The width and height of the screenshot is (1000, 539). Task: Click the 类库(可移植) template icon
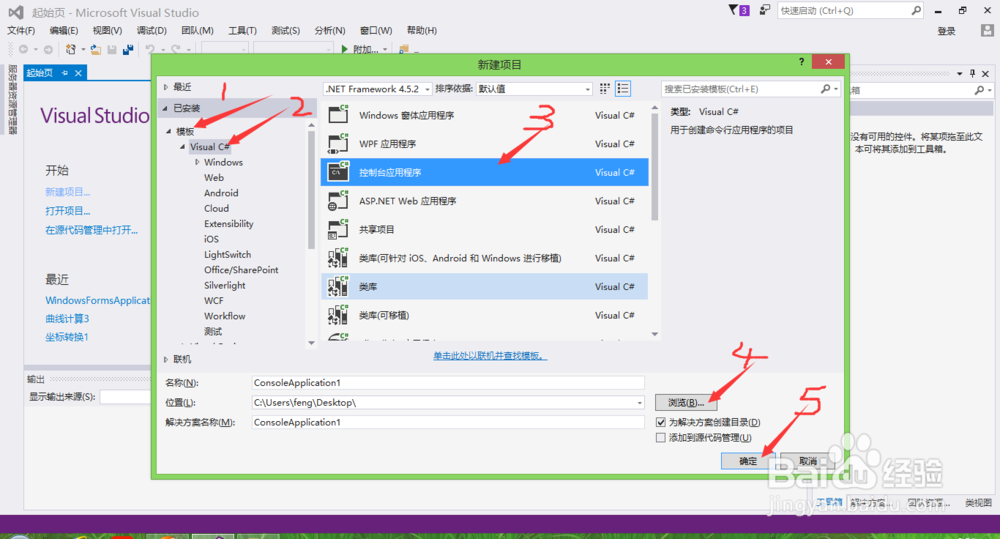pyautogui.click(x=338, y=315)
